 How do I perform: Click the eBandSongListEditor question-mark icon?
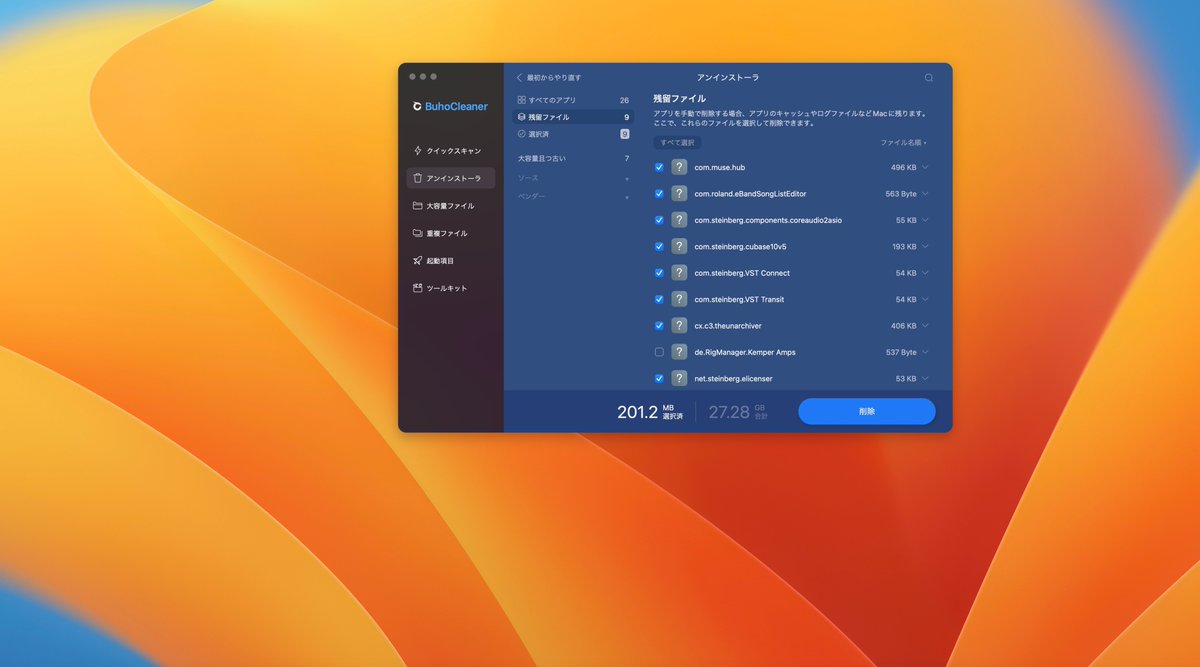(x=679, y=194)
